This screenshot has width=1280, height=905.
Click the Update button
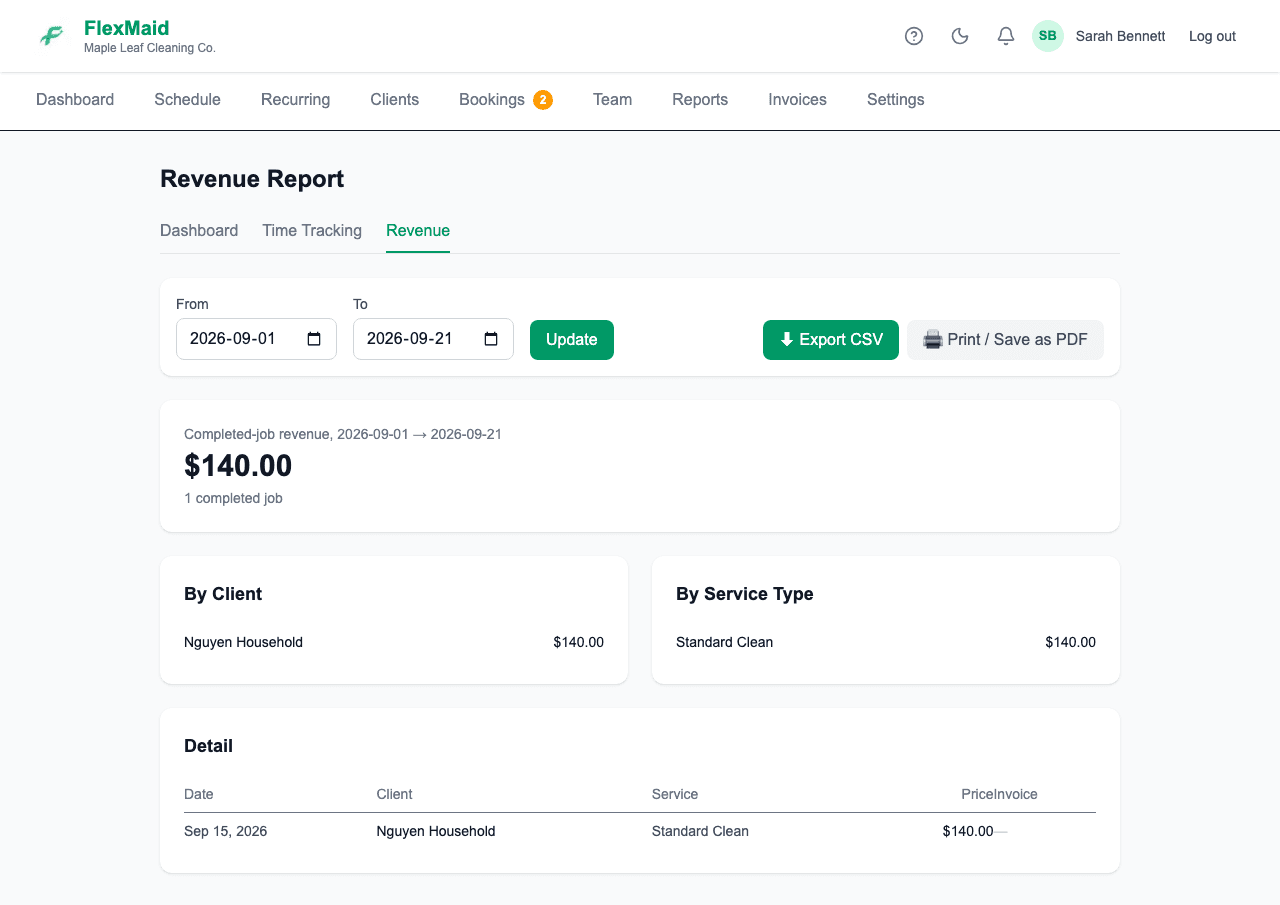coord(572,340)
